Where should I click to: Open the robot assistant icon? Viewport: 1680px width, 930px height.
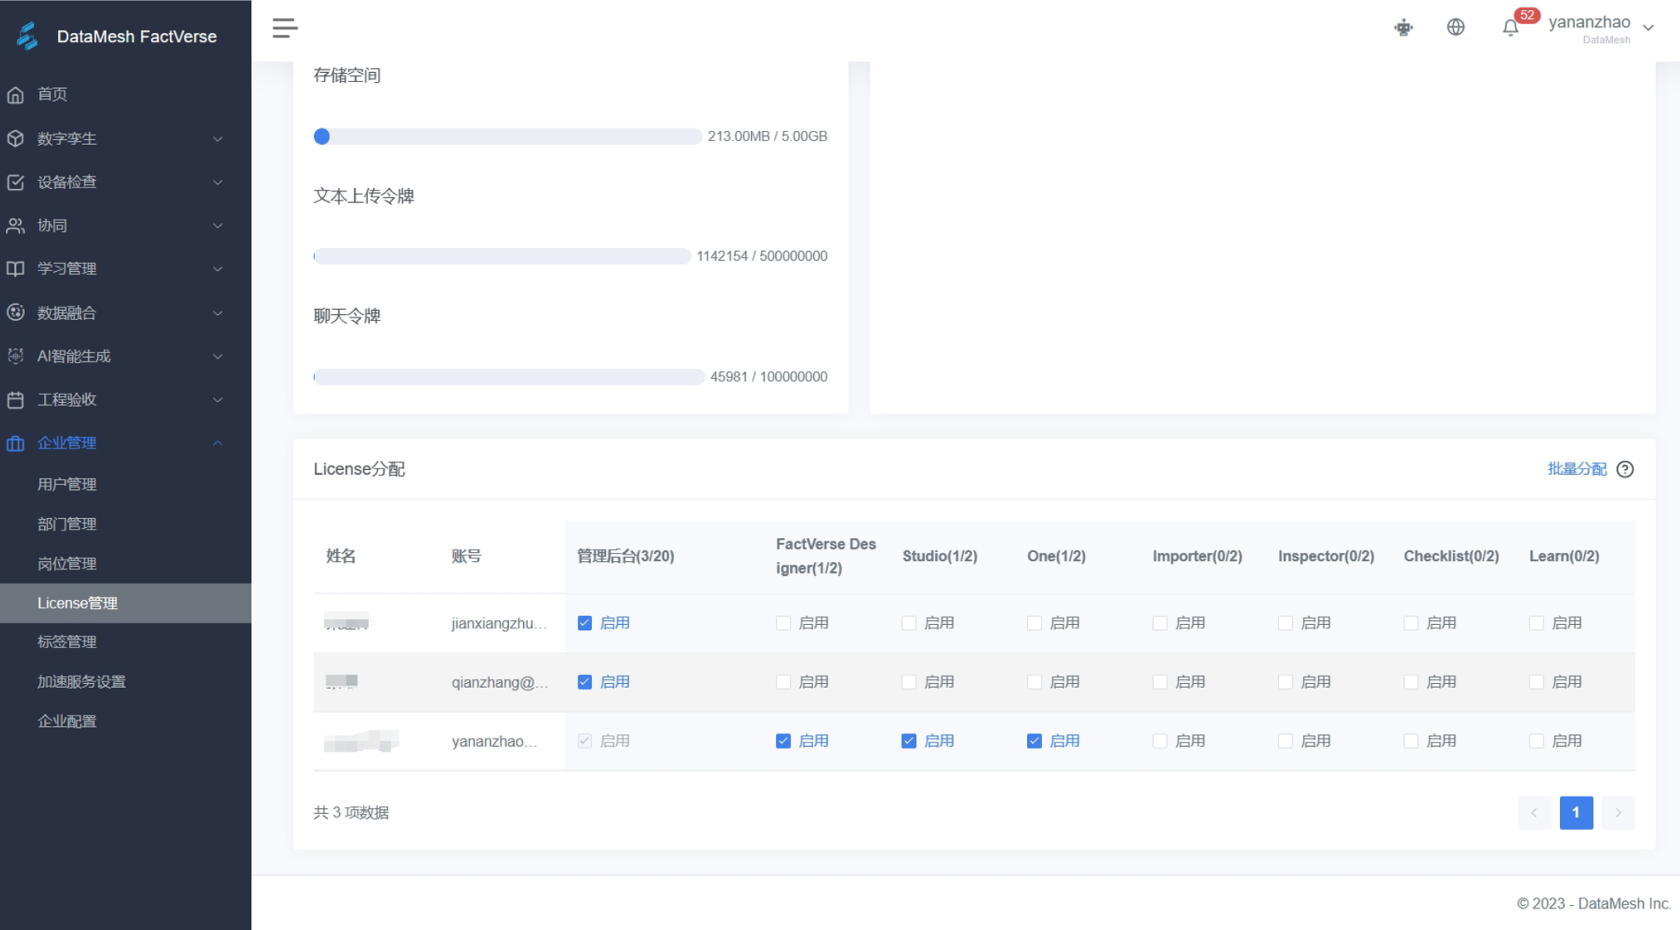(x=1404, y=28)
